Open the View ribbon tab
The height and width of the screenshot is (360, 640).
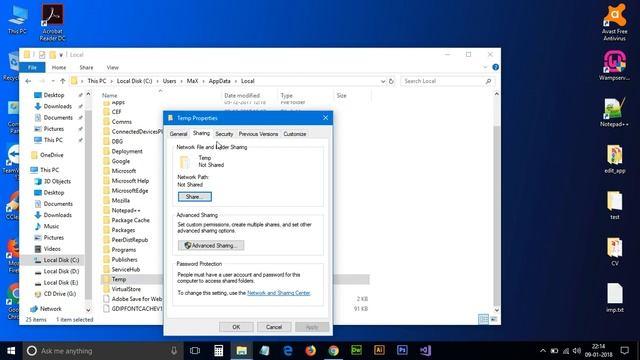coord(113,67)
